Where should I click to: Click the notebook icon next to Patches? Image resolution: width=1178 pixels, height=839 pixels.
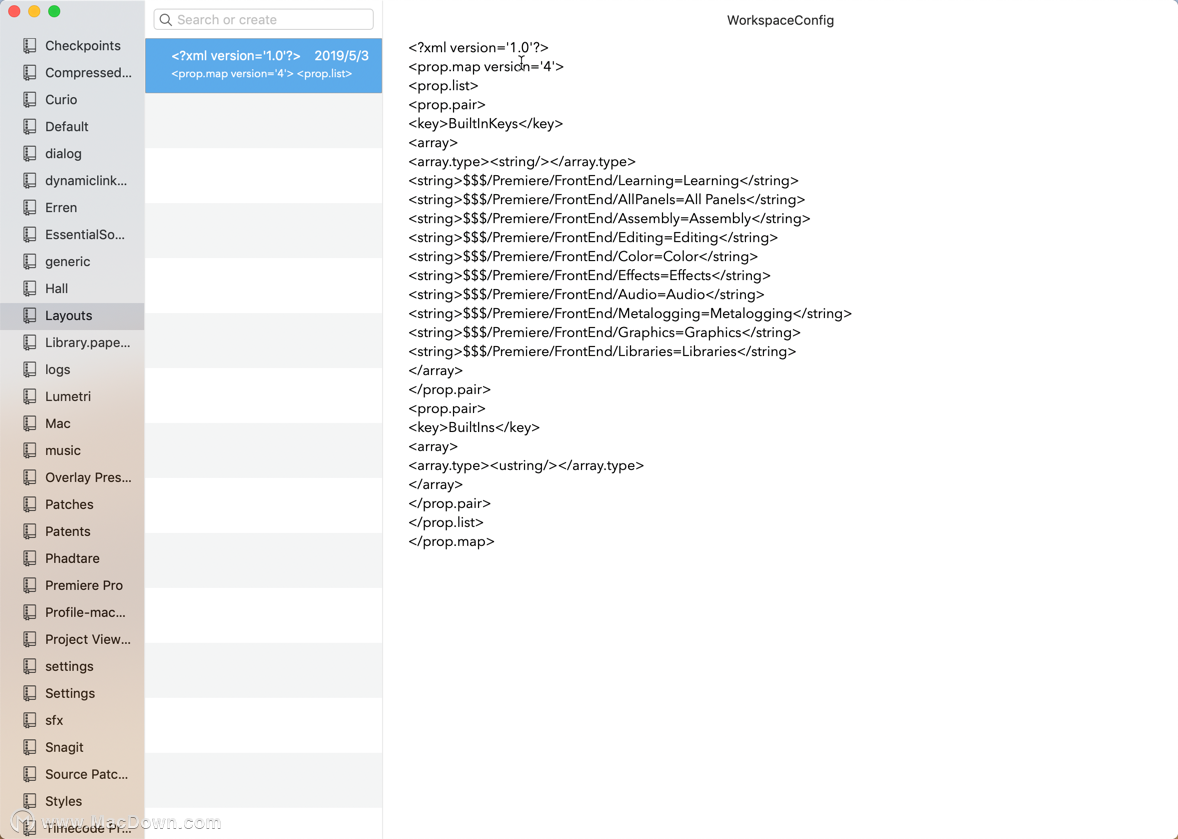click(x=30, y=505)
